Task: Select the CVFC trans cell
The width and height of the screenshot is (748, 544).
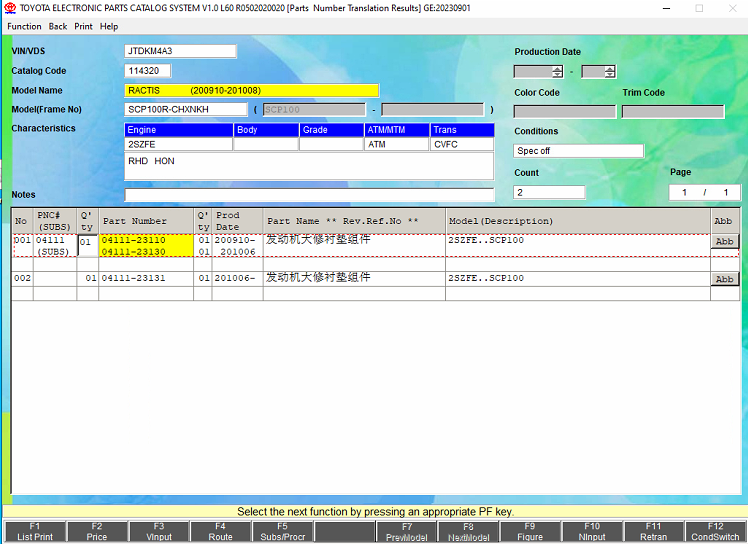Action: click(462, 144)
